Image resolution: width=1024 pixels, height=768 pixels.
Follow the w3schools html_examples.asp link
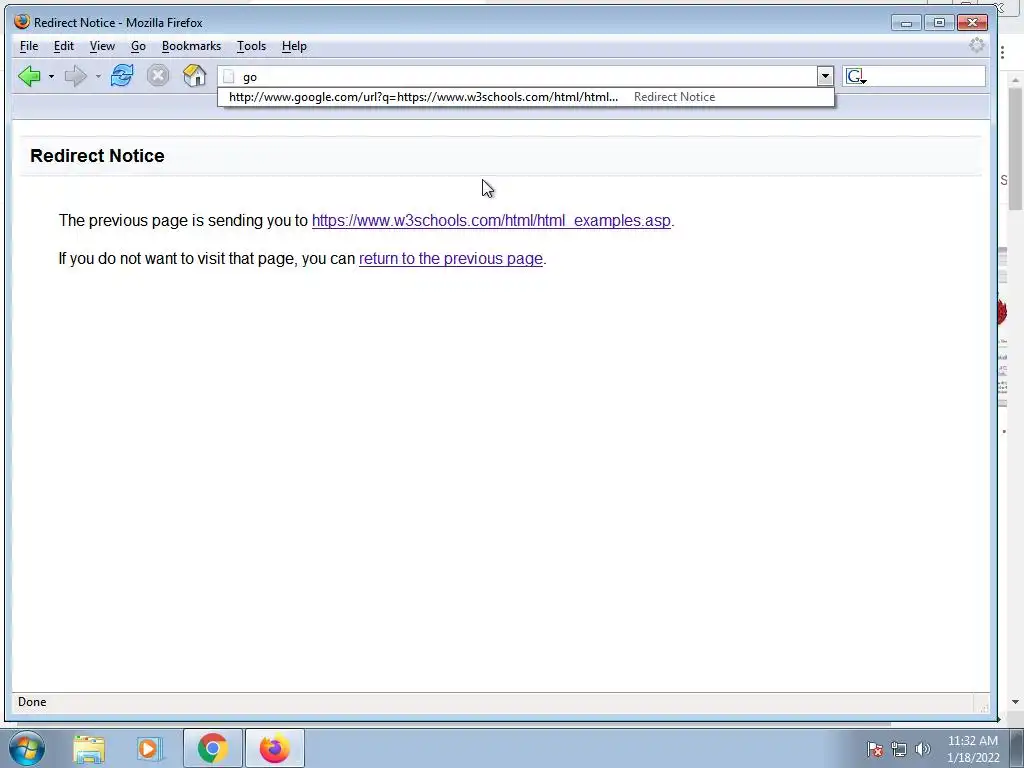coord(491,221)
